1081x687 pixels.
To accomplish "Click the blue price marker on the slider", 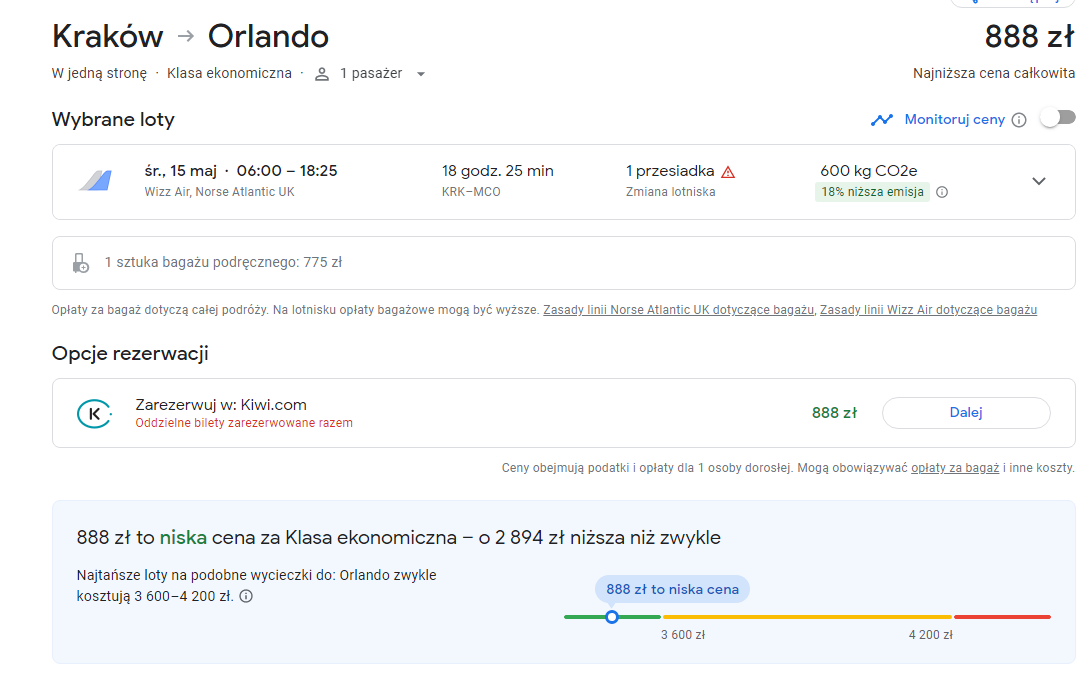I will tap(612, 617).
